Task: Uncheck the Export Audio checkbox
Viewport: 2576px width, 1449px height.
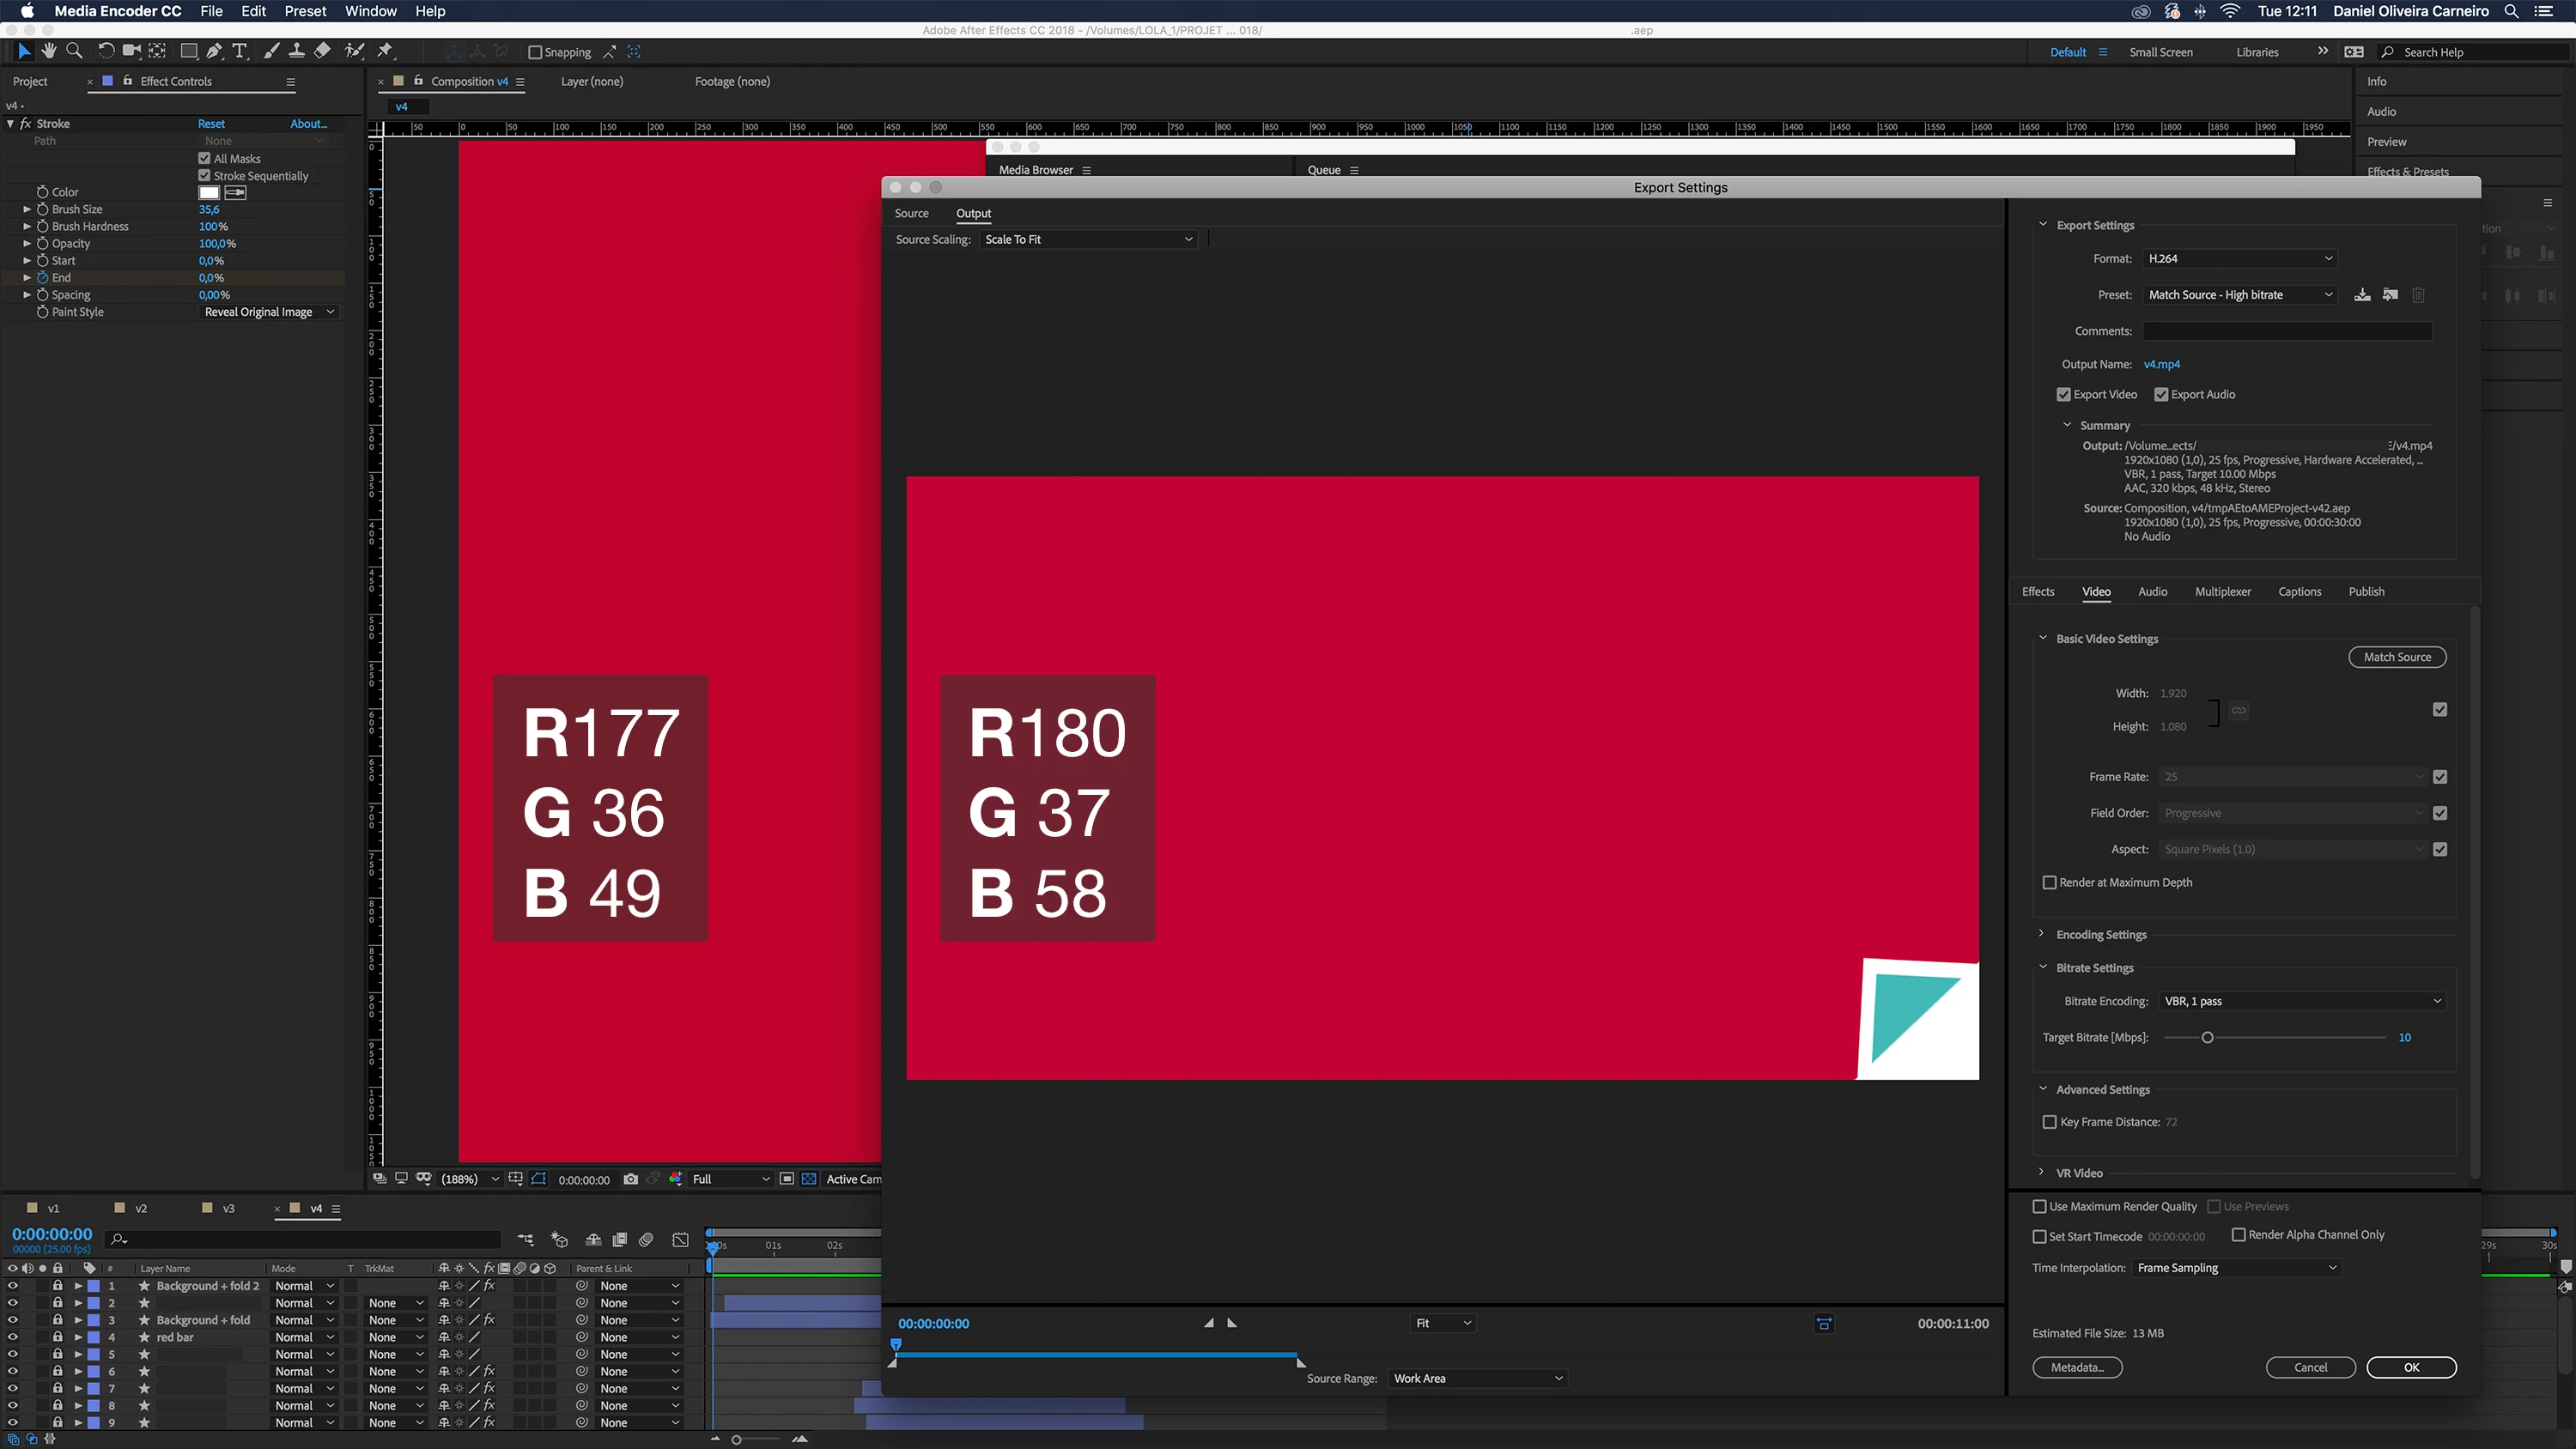Action: click(x=2161, y=395)
